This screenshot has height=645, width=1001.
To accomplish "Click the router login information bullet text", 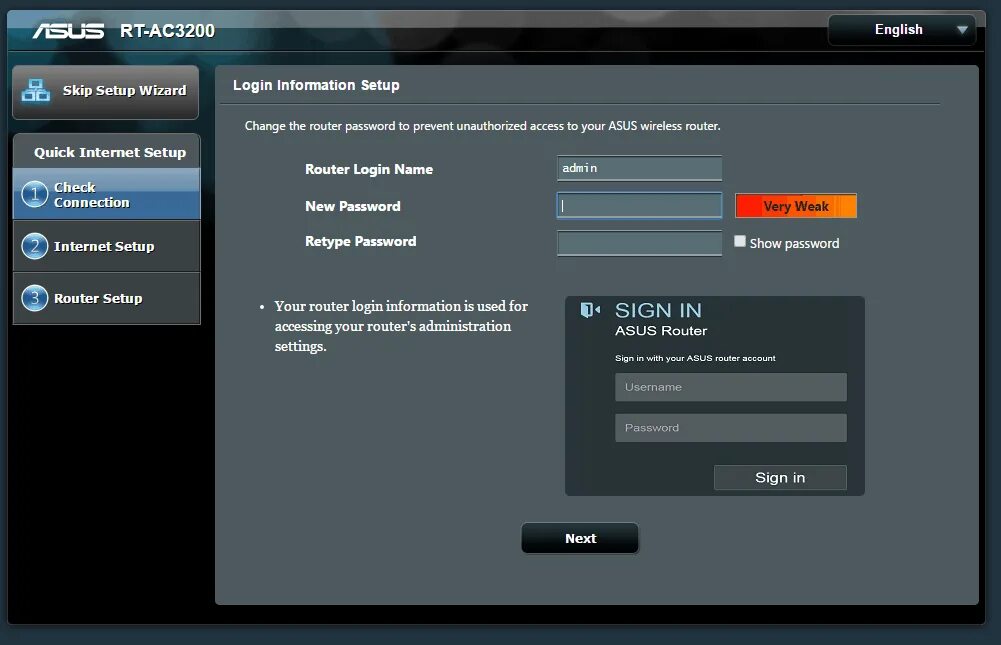I will [x=401, y=326].
